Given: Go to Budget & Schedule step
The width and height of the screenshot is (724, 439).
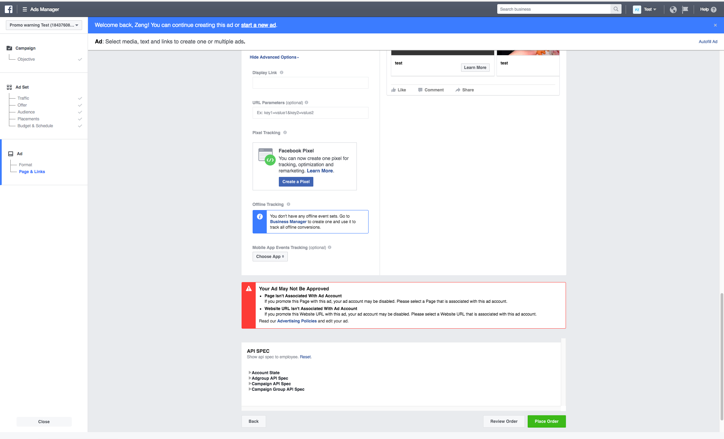Looking at the screenshot, I should click(x=35, y=126).
